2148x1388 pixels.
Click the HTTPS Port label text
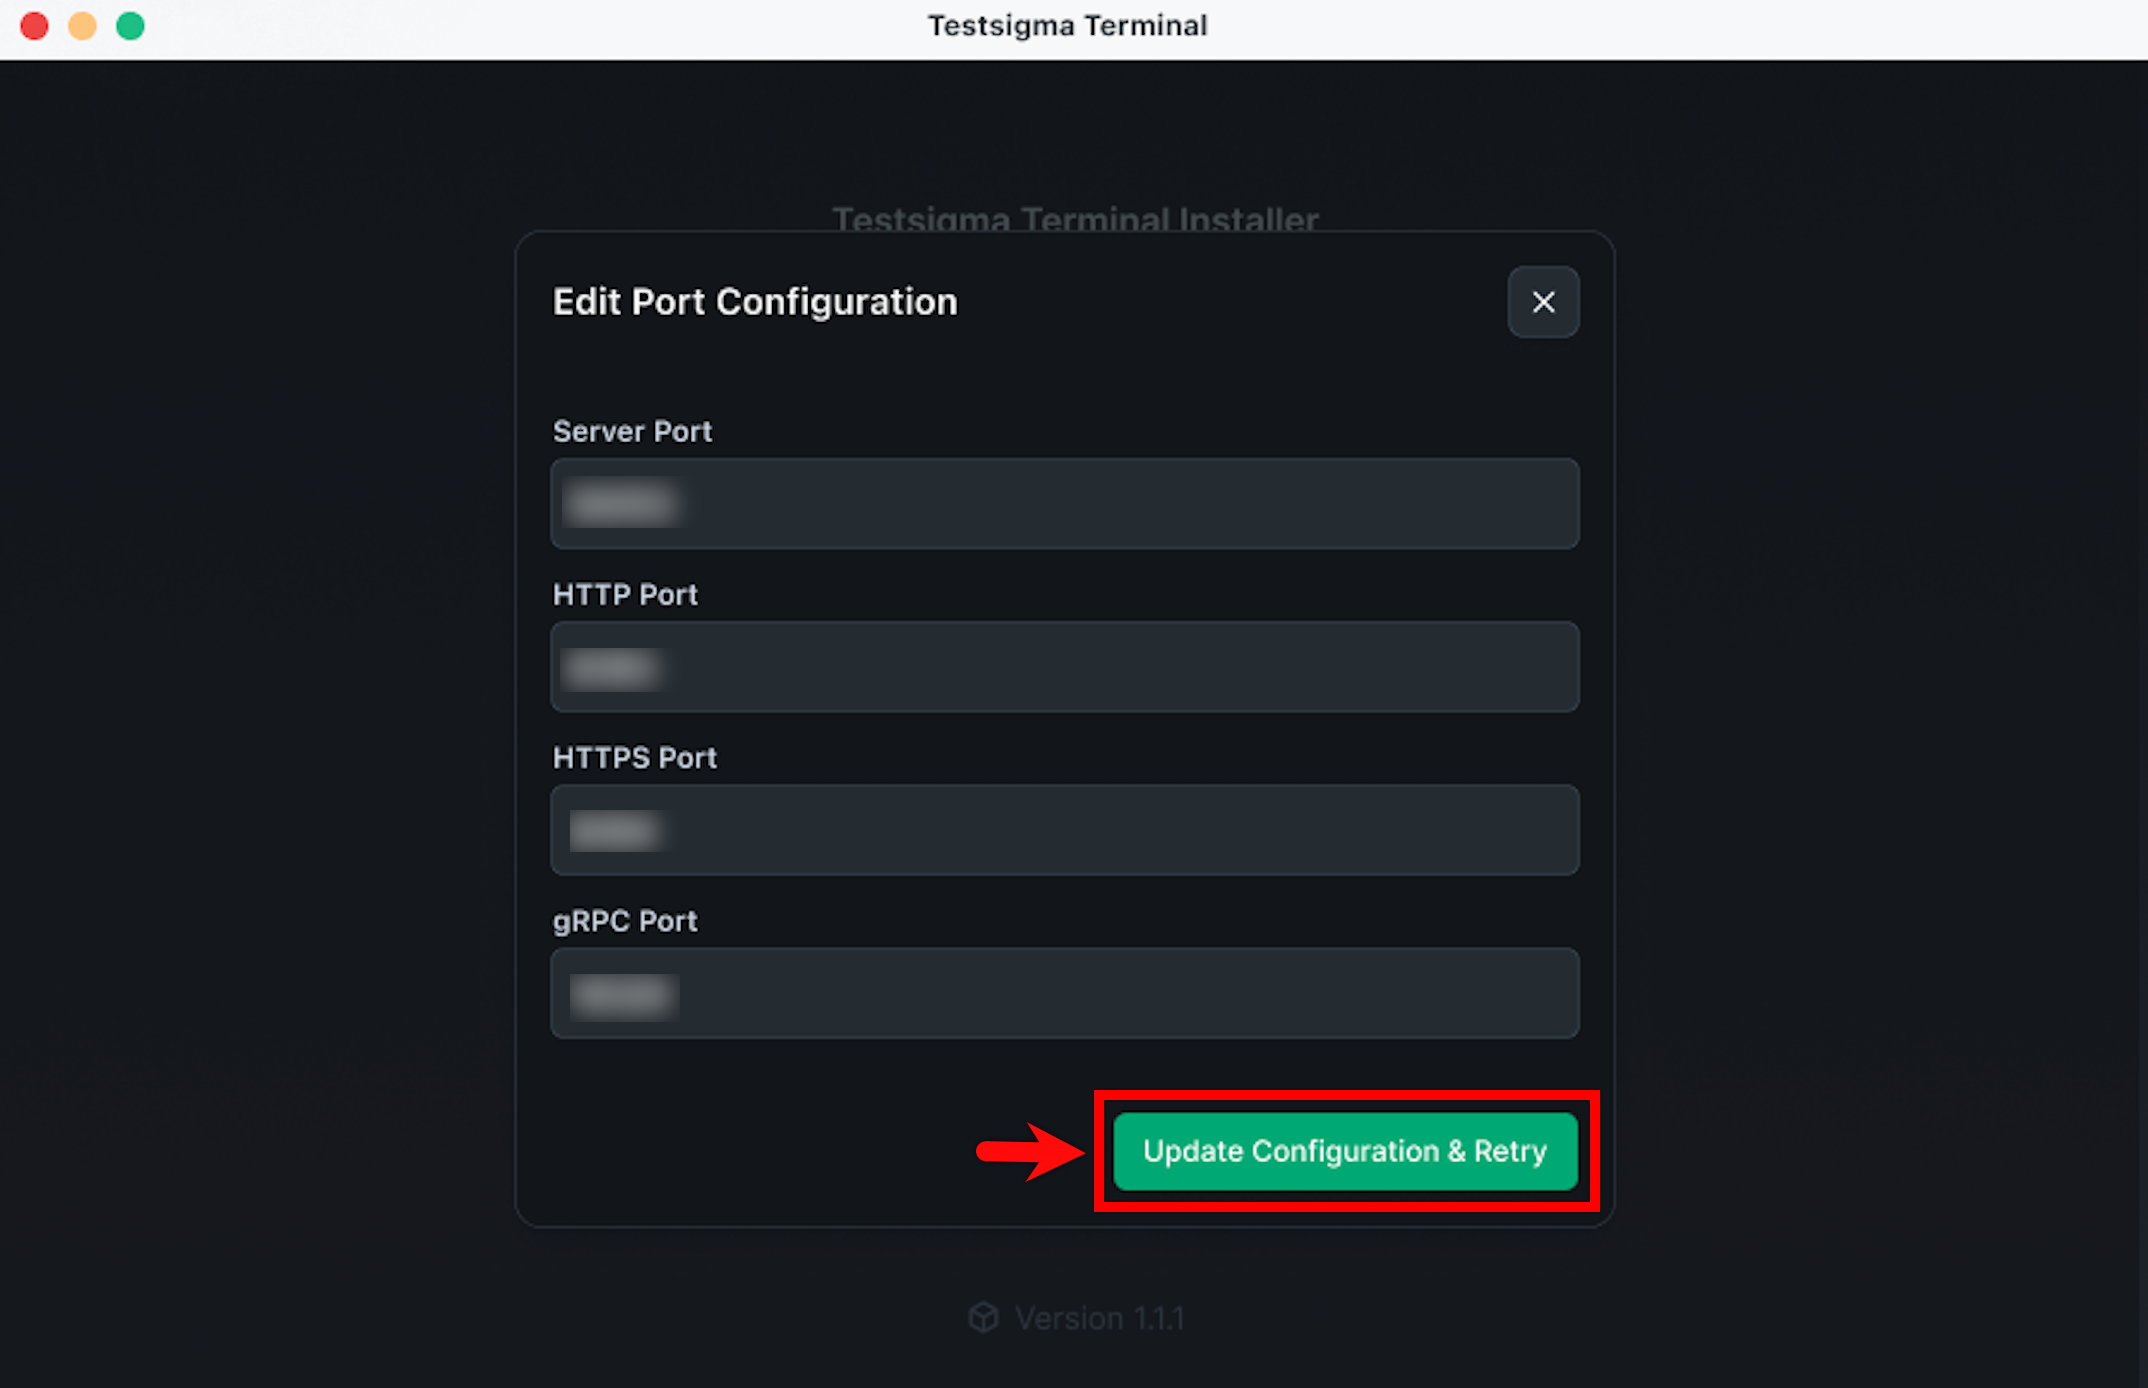(634, 757)
